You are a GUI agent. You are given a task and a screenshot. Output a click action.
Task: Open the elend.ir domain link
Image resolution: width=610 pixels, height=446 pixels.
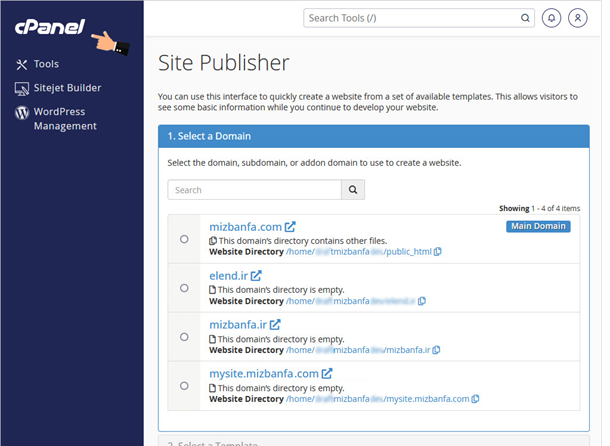[228, 276]
